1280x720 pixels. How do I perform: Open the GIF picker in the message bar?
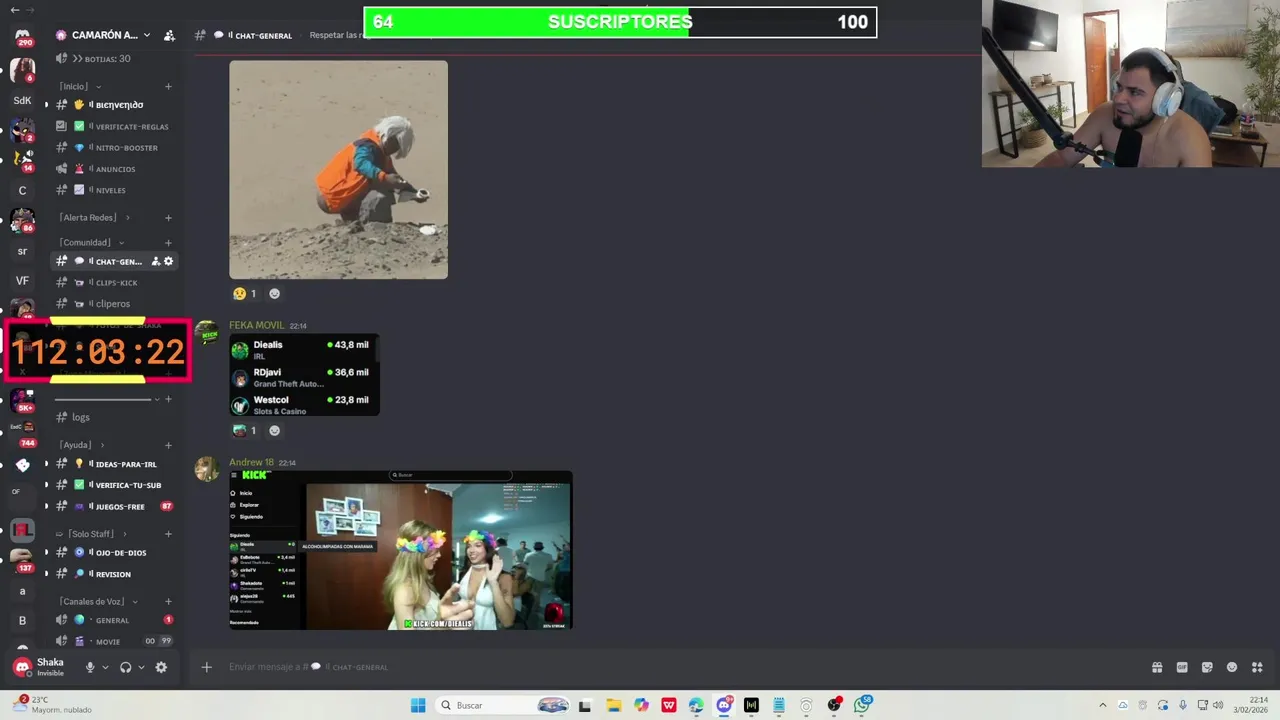[1182, 667]
